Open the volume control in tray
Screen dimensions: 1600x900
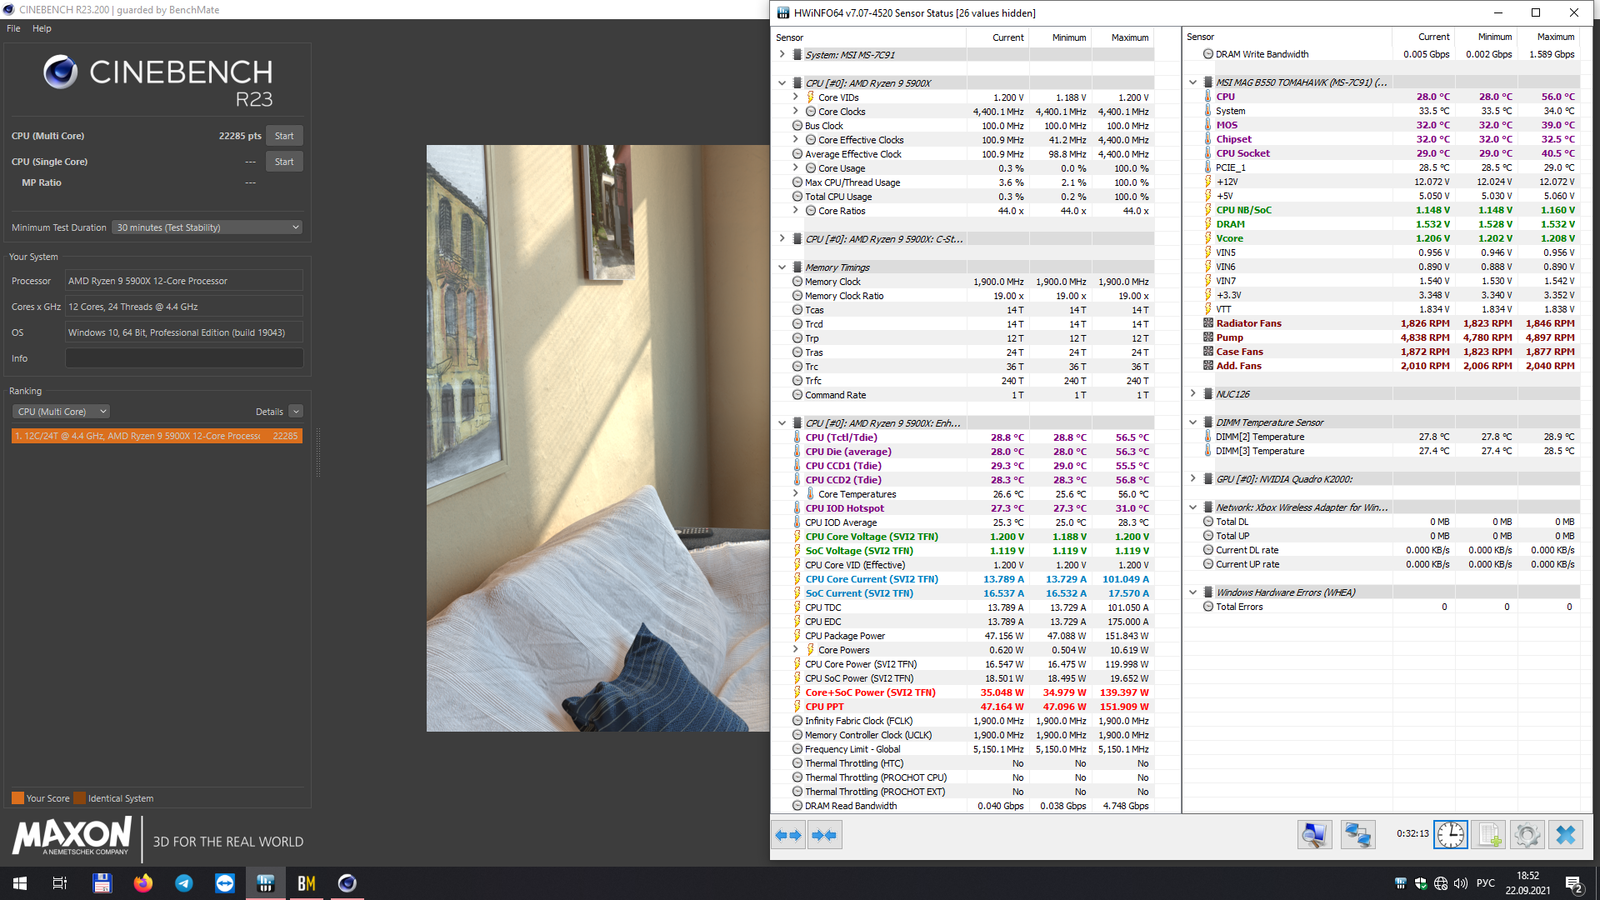[1461, 883]
